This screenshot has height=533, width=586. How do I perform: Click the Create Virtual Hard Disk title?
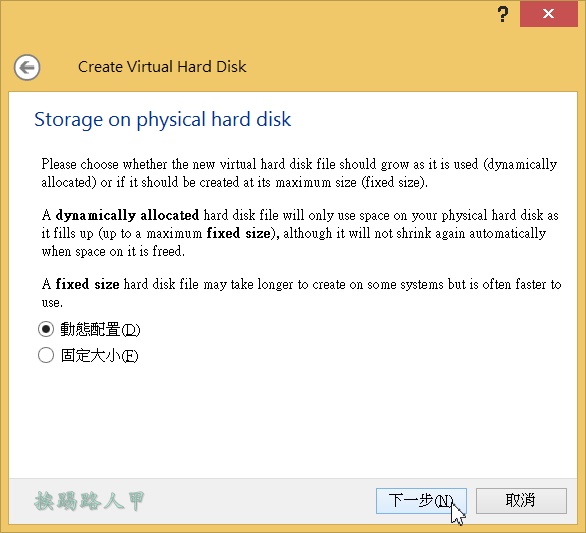(162, 67)
